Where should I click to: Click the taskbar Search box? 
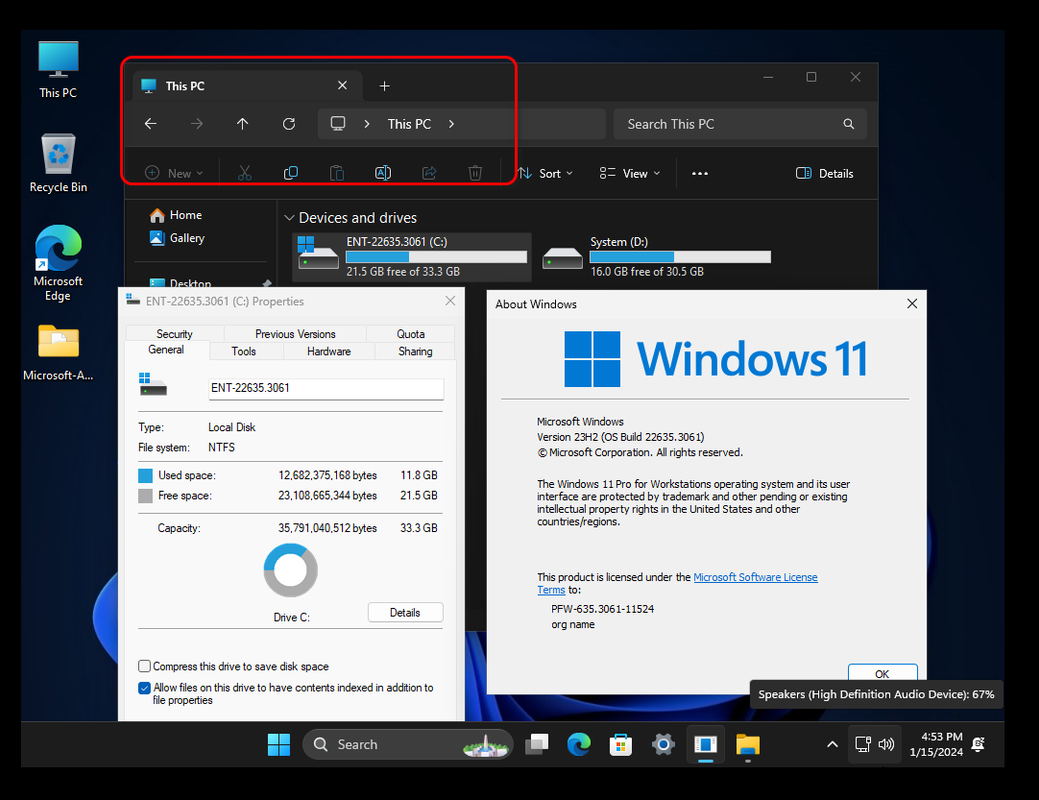pyautogui.click(x=408, y=744)
